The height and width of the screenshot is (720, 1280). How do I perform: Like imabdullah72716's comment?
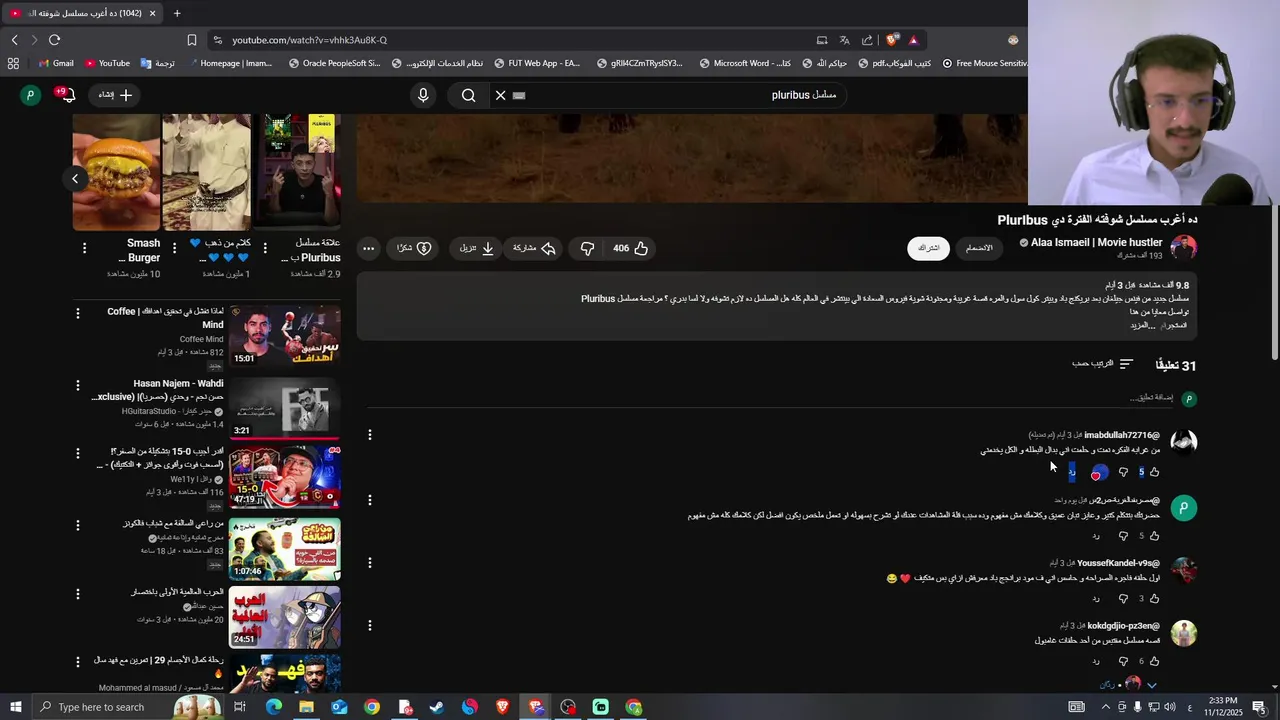pos(1155,472)
